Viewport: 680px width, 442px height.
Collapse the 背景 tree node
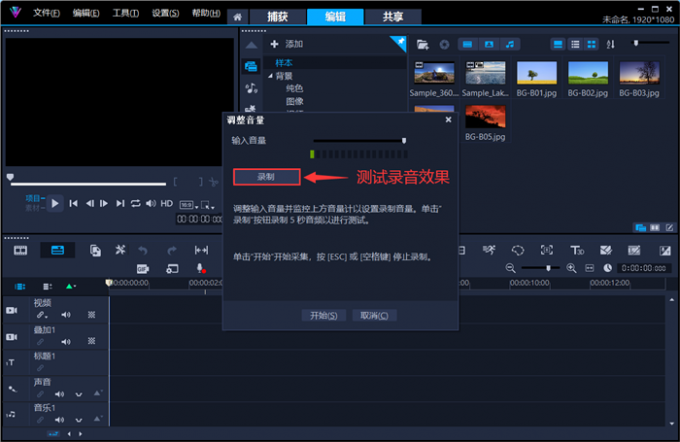click(270, 76)
